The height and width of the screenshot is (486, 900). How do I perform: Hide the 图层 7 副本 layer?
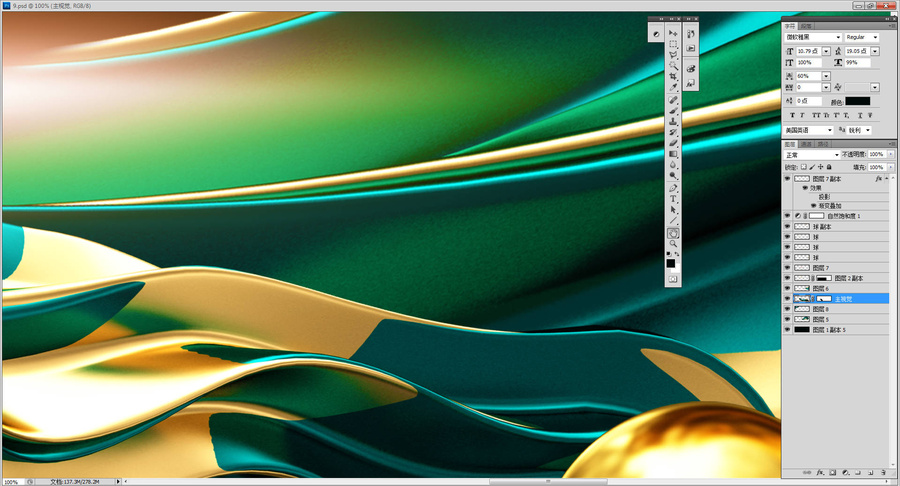(x=788, y=179)
